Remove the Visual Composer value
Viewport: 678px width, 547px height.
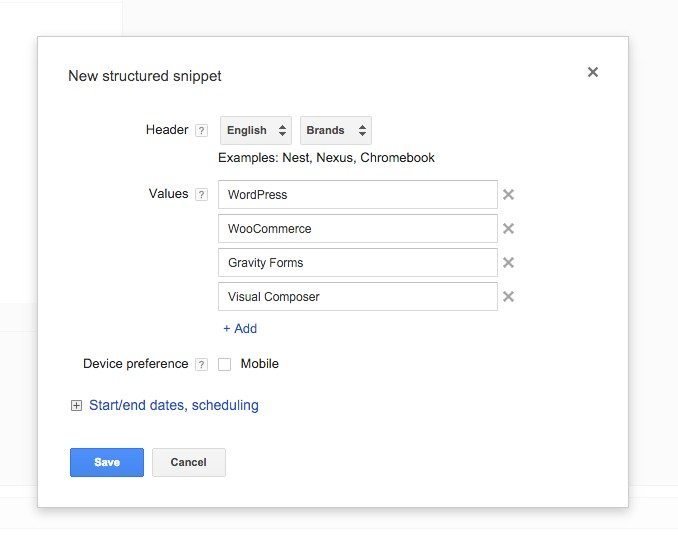[508, 297]
